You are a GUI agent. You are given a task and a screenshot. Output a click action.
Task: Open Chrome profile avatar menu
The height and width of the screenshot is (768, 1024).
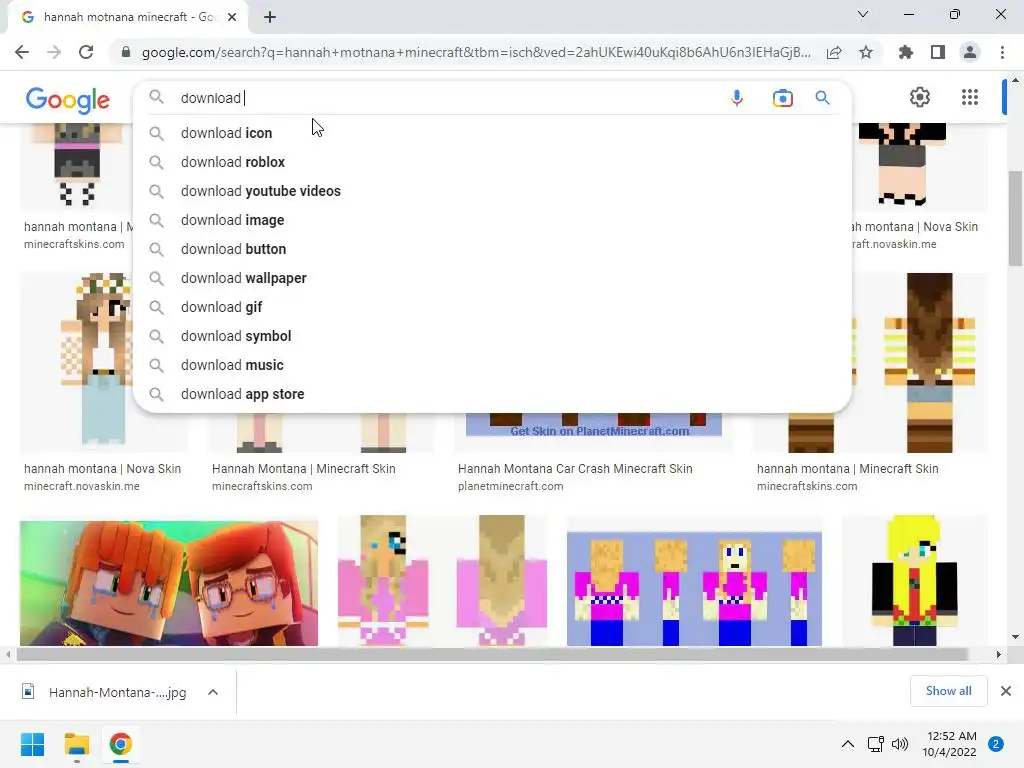(970, 52)
